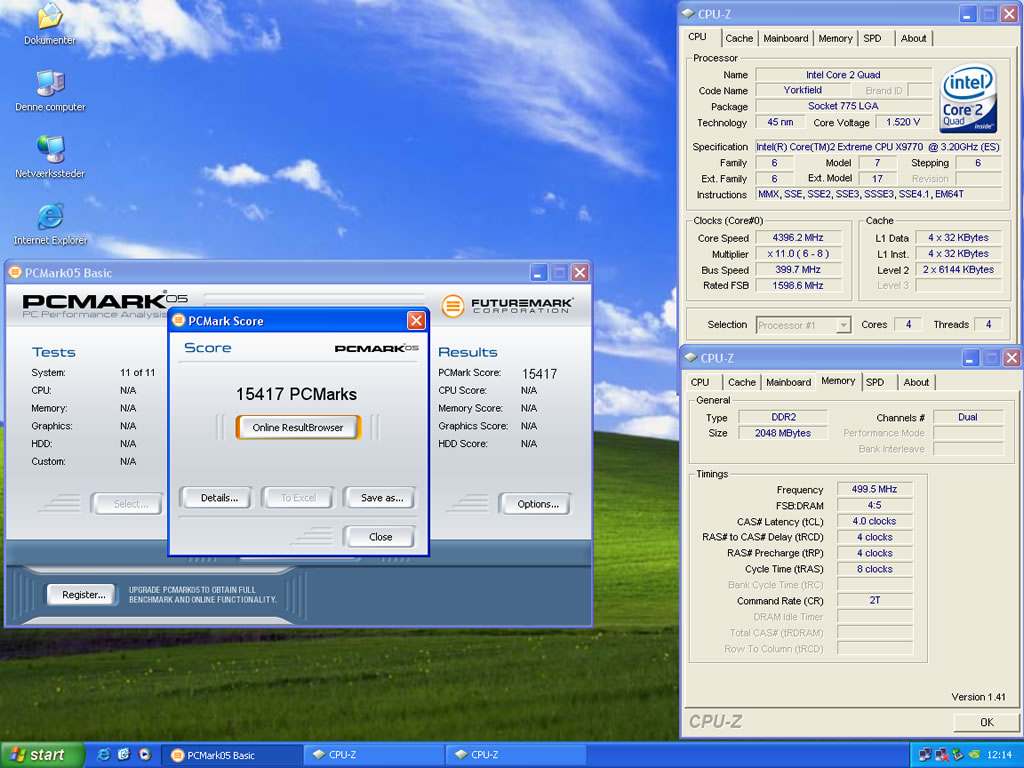Click the Memory Size 2048 MBytes field

[783, 433]
